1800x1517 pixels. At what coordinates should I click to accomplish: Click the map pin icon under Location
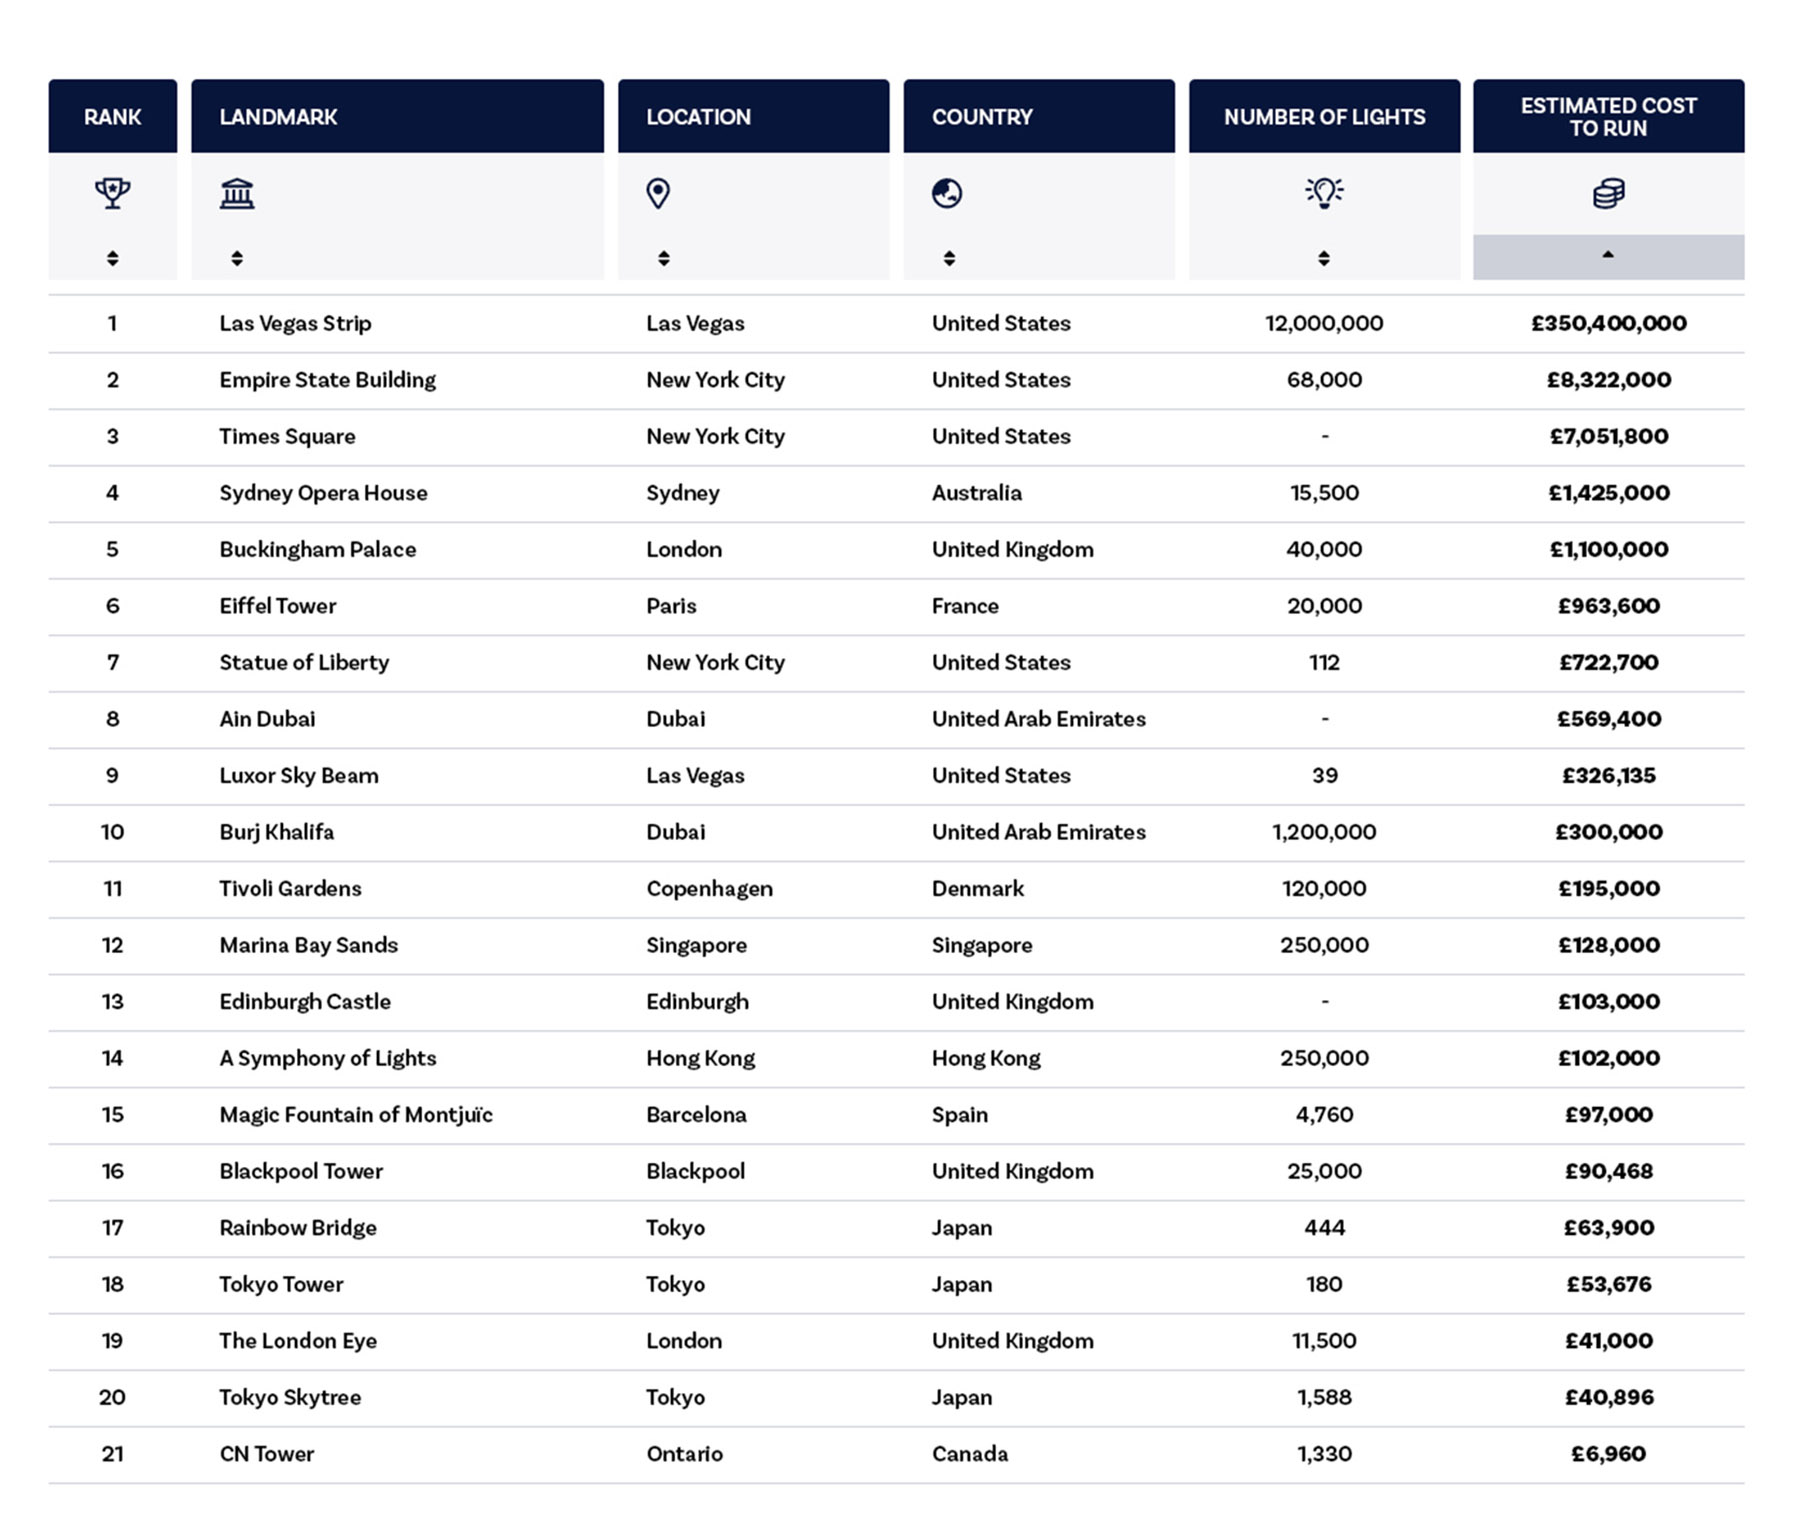pyautogui.click(x=658, y=193)
